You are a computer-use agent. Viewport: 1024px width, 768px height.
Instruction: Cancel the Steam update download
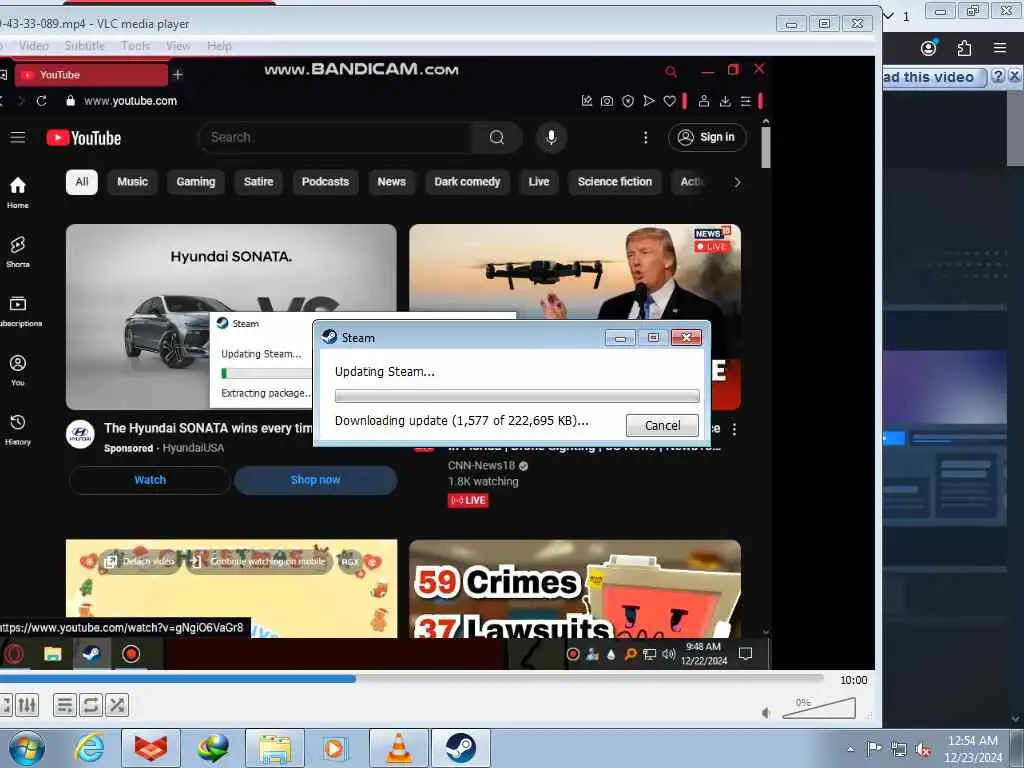662,426
